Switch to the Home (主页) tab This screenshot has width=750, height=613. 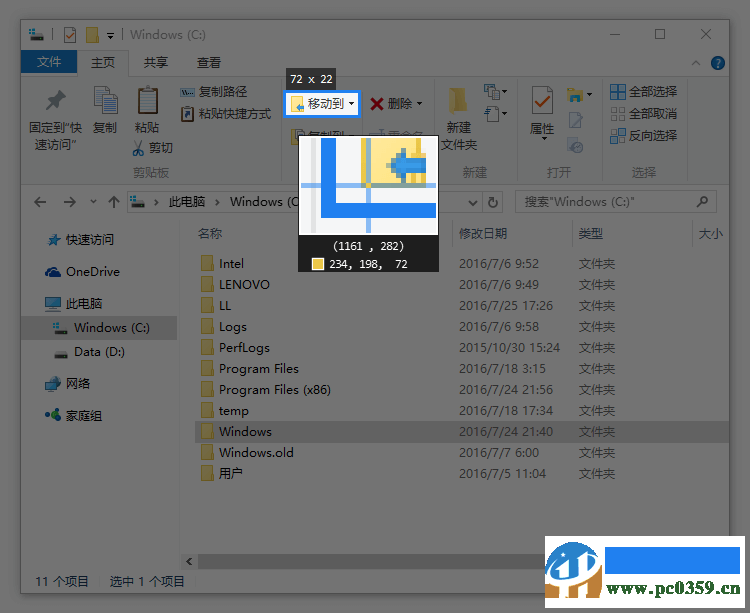coord(103,63)
